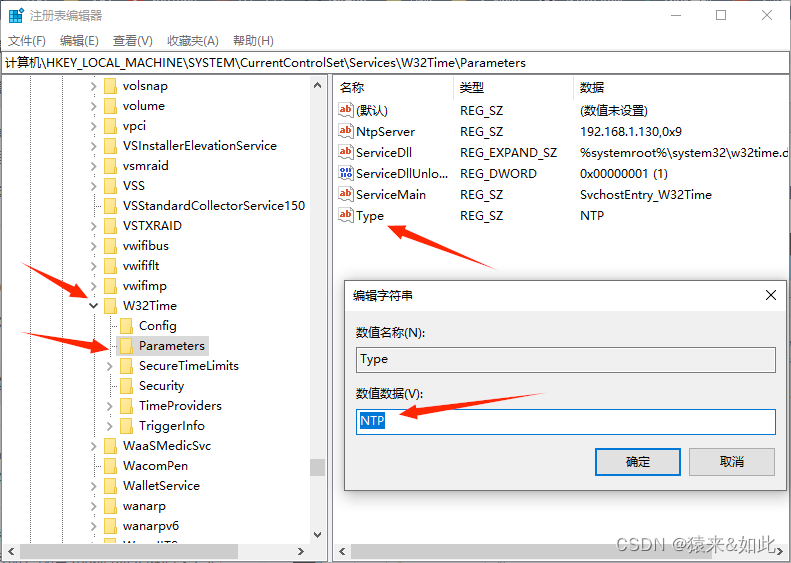Expand the volsnap node
Image resolution: width=791 pixels, height=563 pixels.
[93, 86]
